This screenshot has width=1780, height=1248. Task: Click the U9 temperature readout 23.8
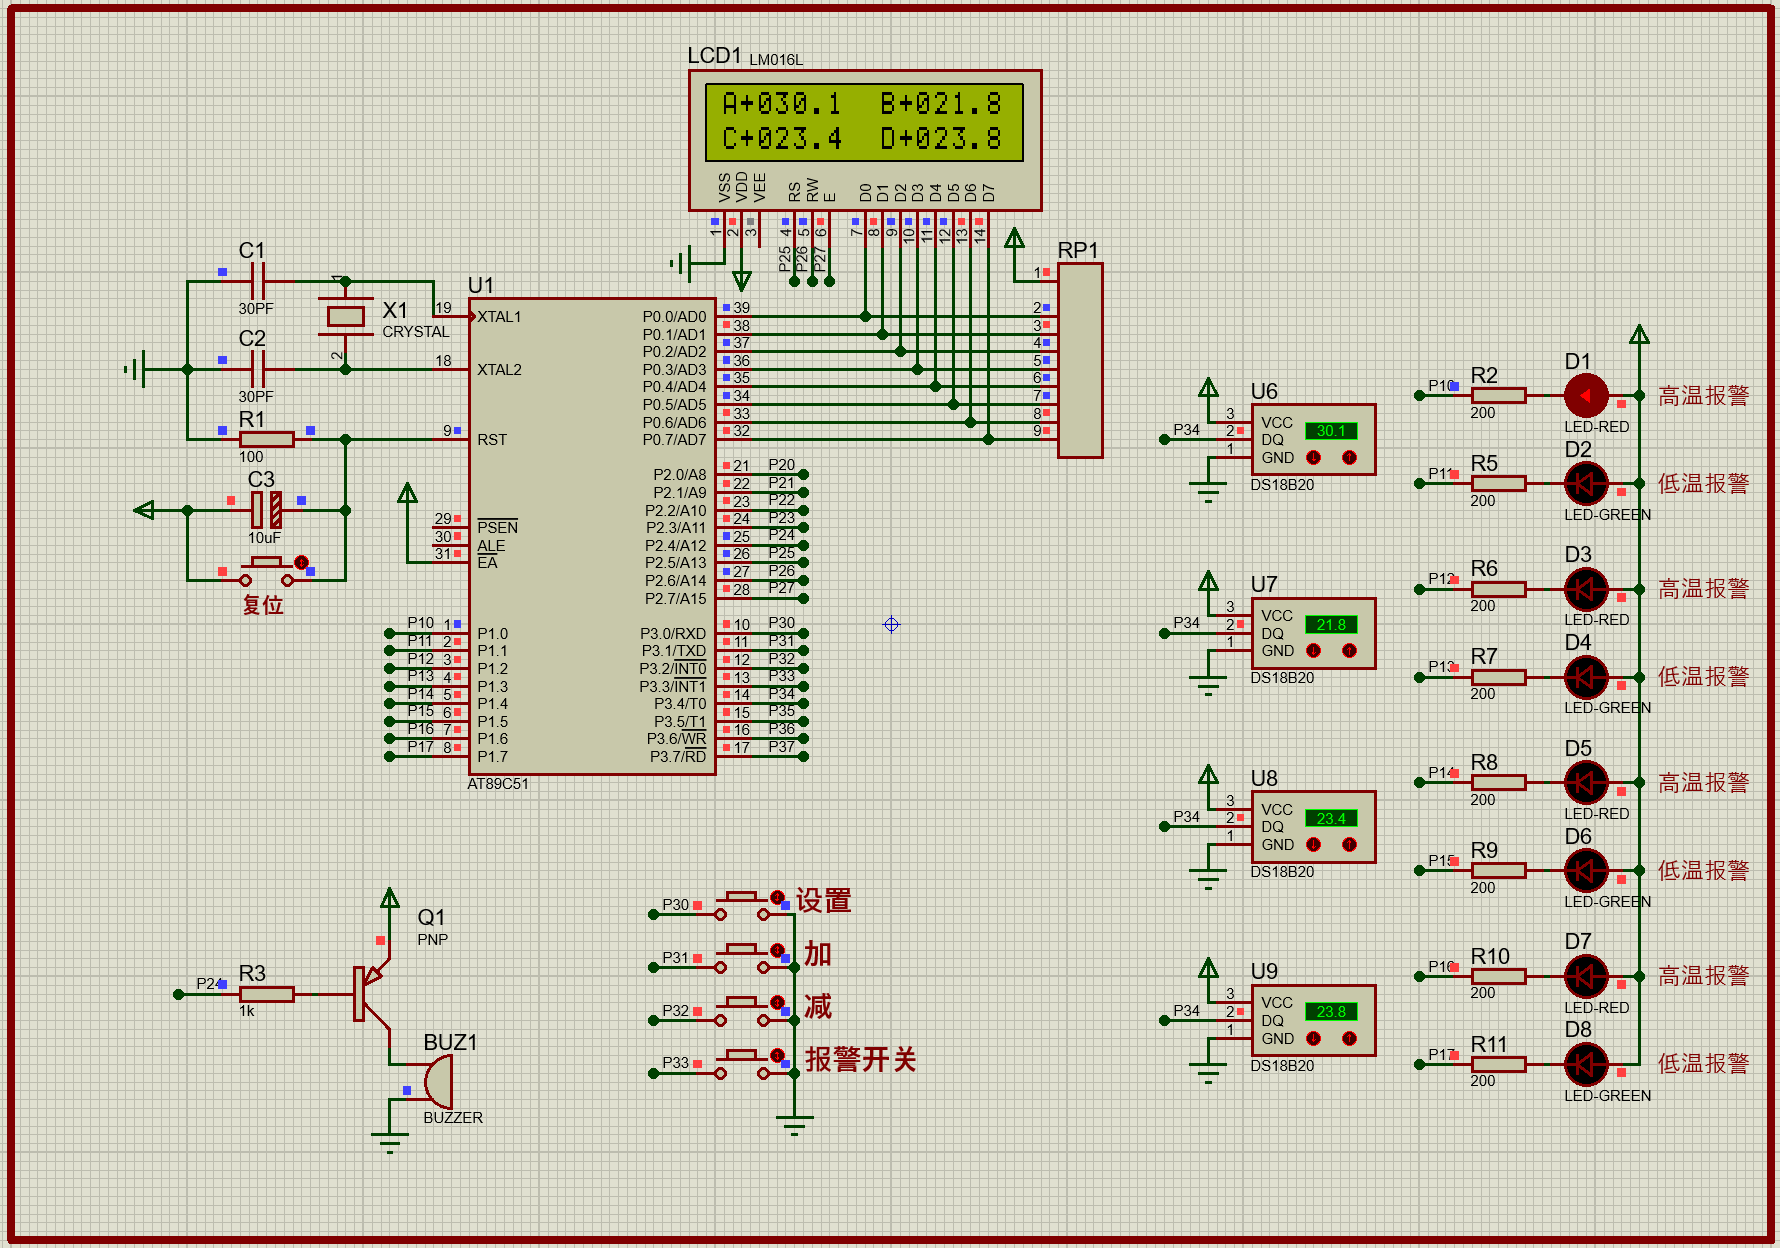1331,1012
